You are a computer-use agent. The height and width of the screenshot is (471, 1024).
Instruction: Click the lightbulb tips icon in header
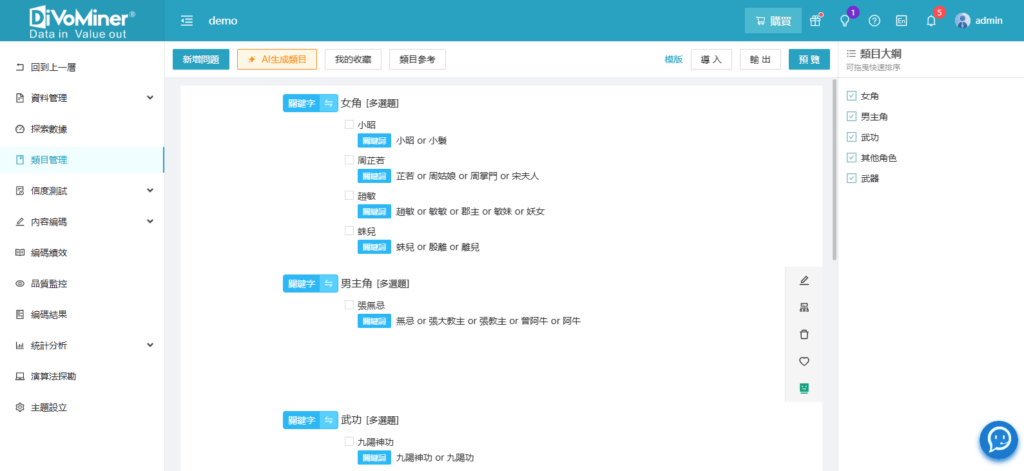coord(844,21)
